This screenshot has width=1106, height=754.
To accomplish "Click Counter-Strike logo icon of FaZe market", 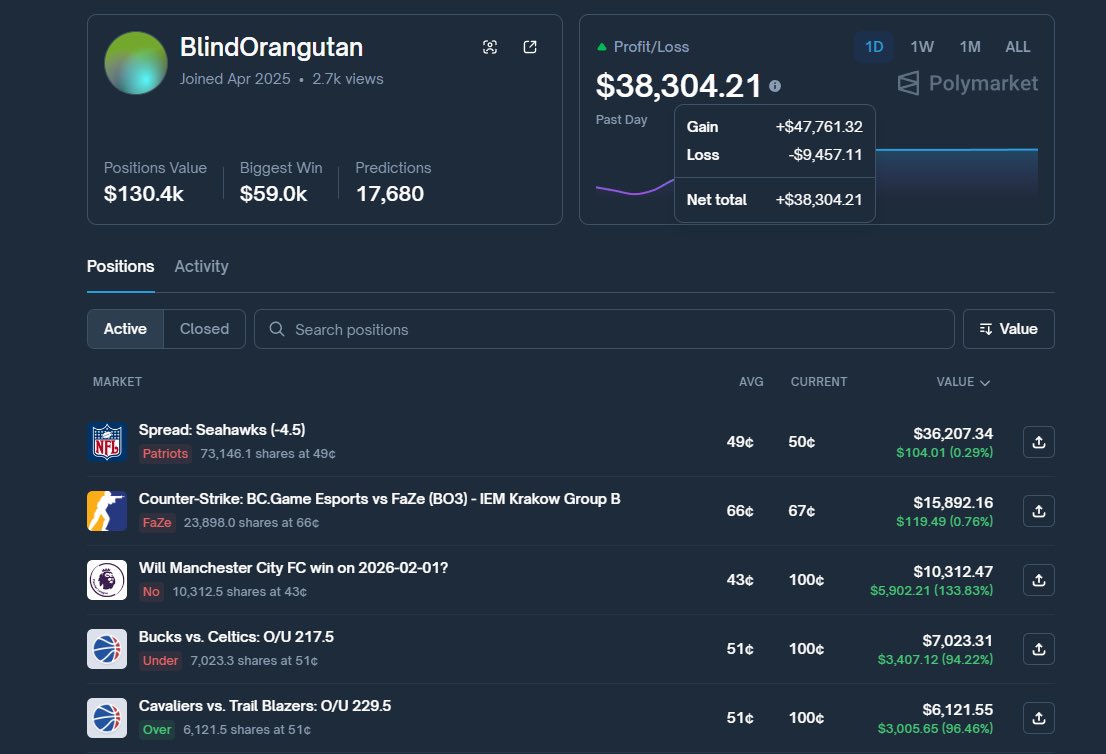I will click(107, 511).
